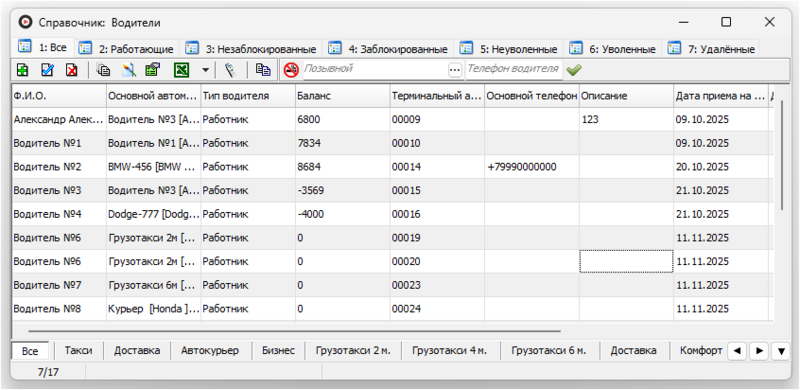Select the Водитель №8 name cell
The image size is (800, 390).
(x=59, y=309)
